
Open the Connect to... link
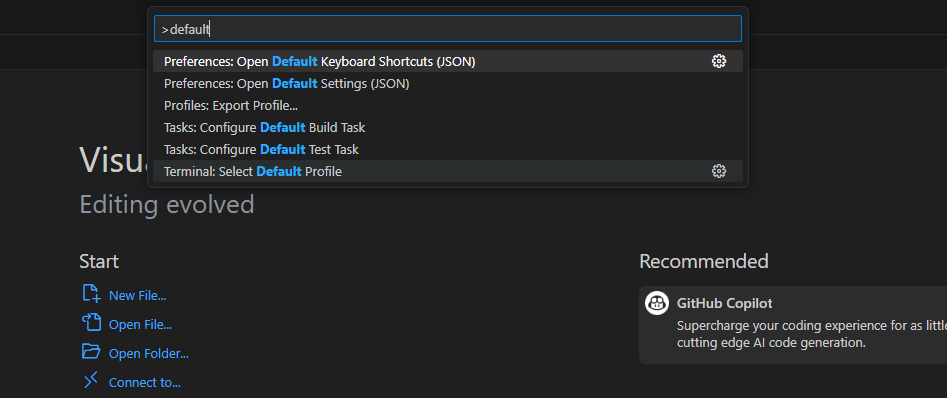144,382
